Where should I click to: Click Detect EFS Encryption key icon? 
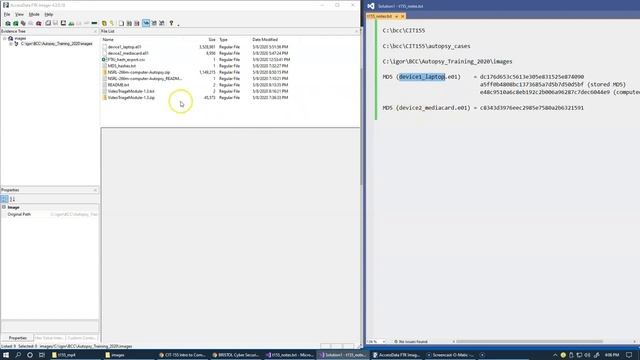(112, 23)
